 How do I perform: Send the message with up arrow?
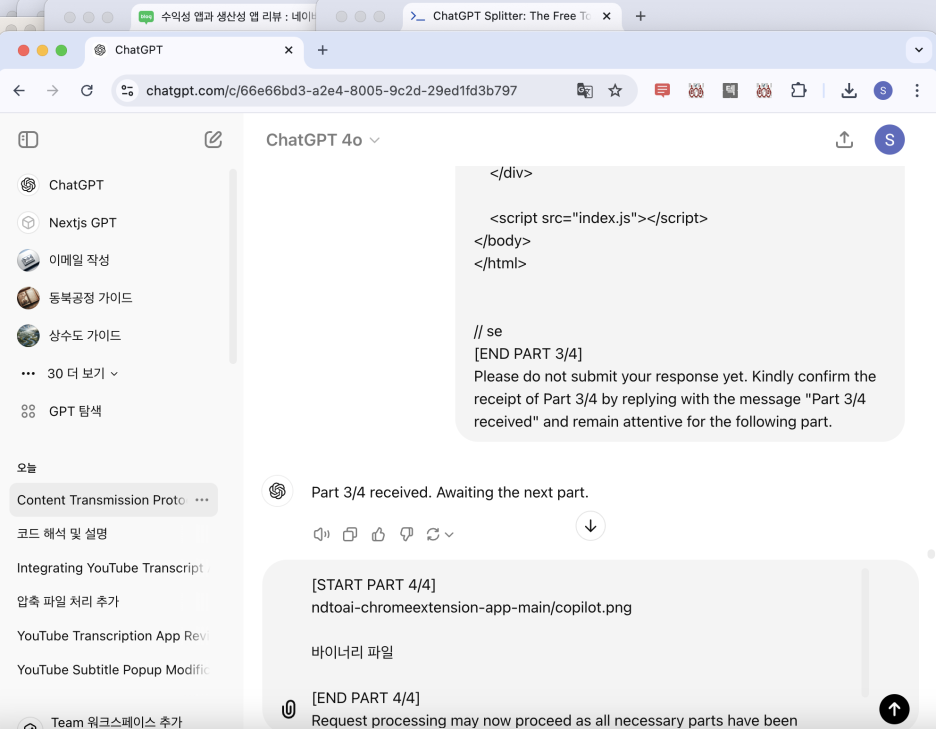tap(894, 709)
